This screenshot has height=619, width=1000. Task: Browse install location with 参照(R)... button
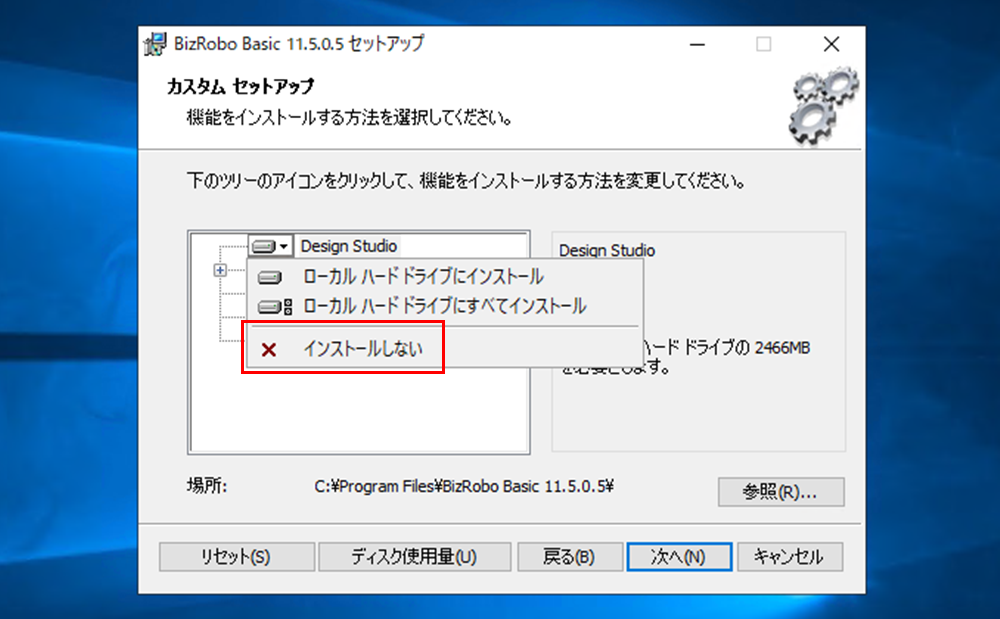point(781,492)
